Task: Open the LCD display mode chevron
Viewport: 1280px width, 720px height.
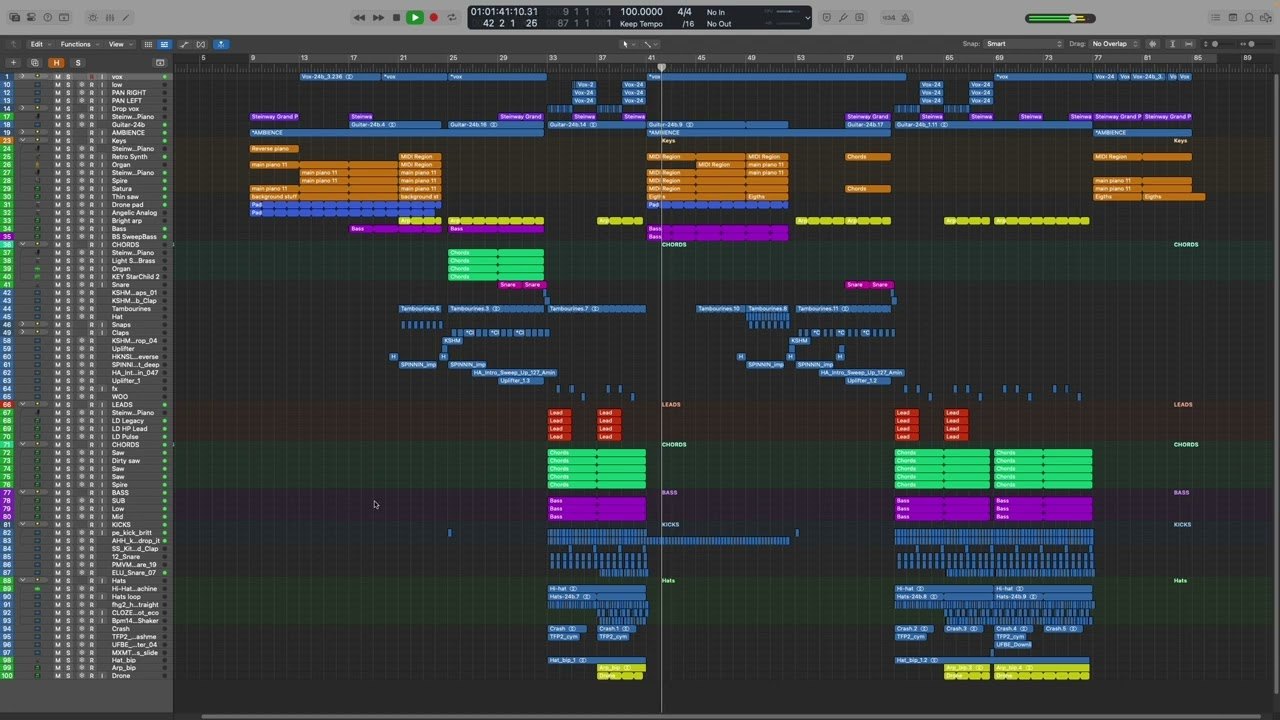Action: click(807, 17)
